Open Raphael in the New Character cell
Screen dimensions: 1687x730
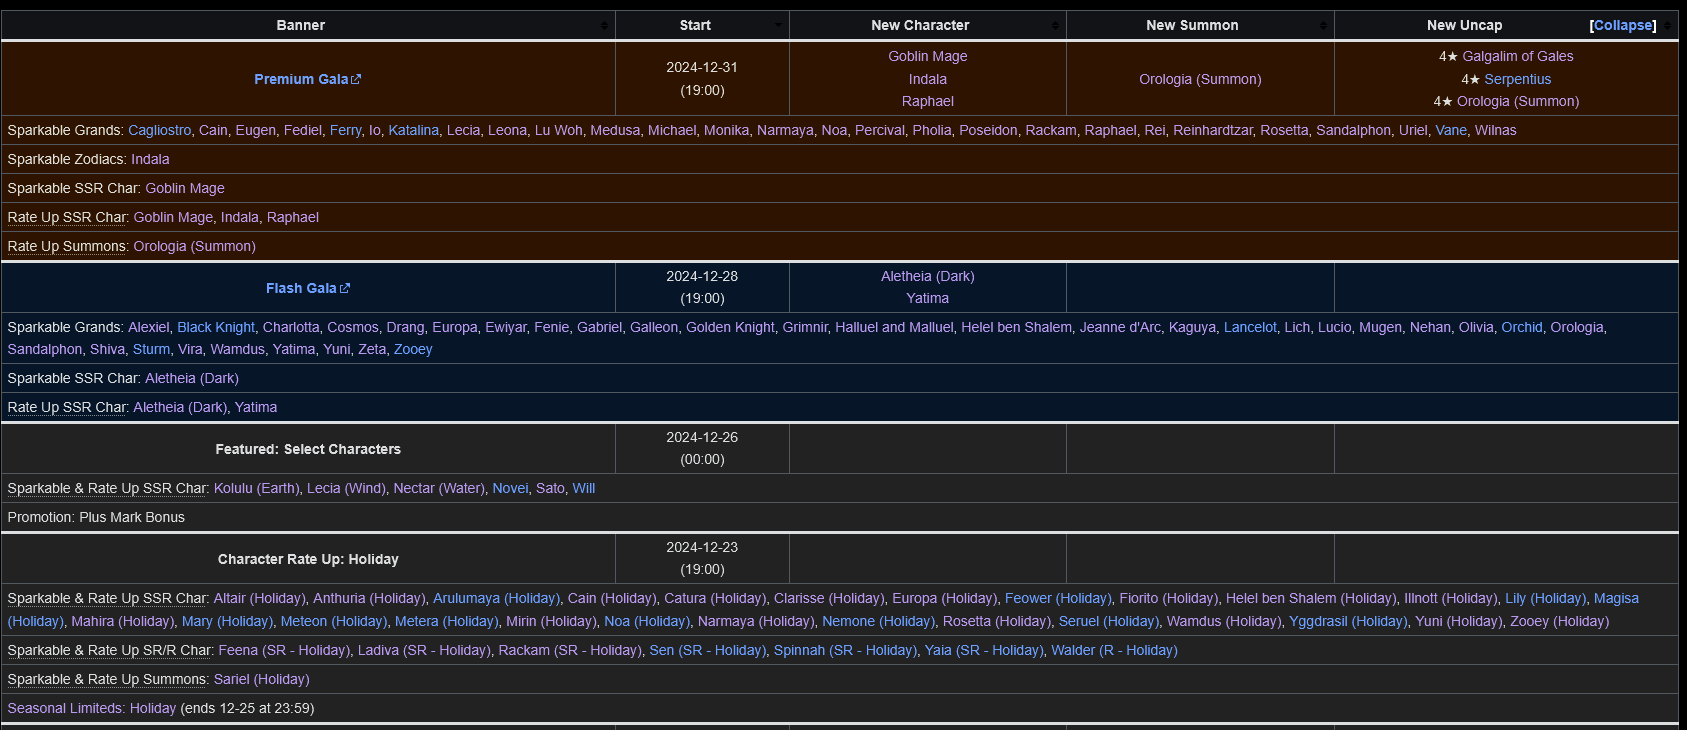(928, 101)
